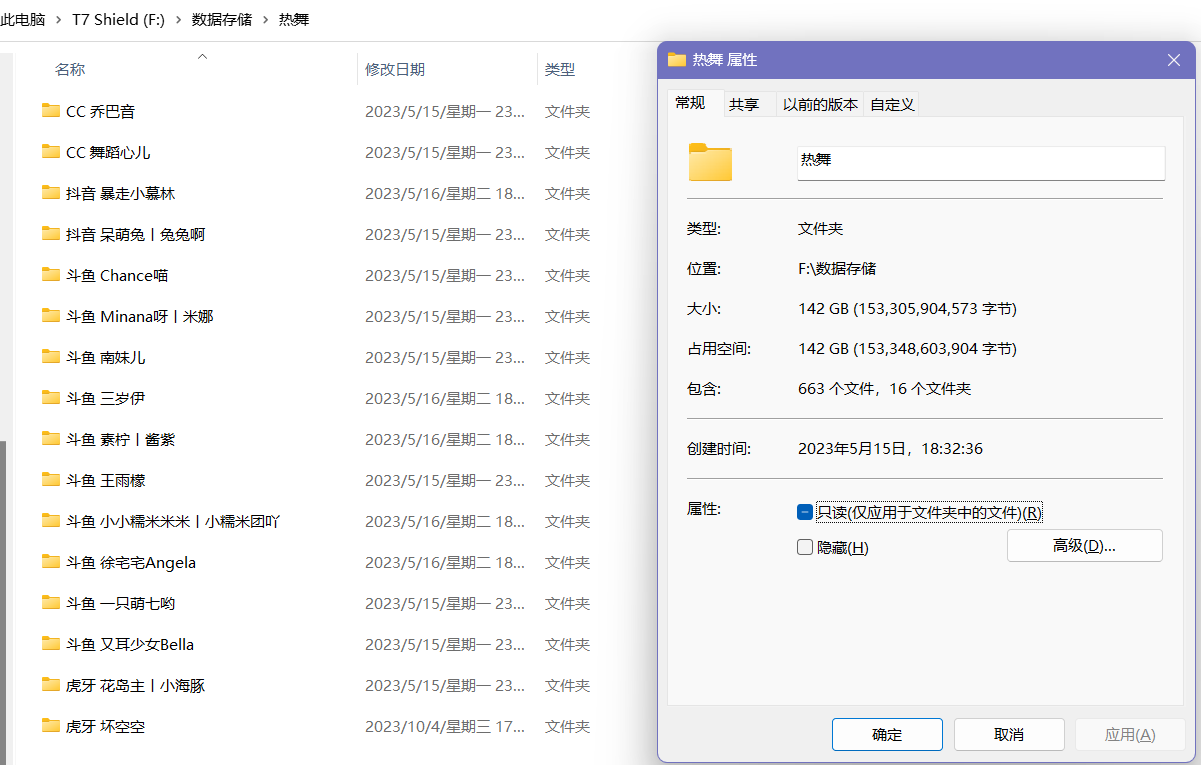
Task: Select folder name 虎牙 坏空空
Action: pyautogui.click(x=105, y=726)
